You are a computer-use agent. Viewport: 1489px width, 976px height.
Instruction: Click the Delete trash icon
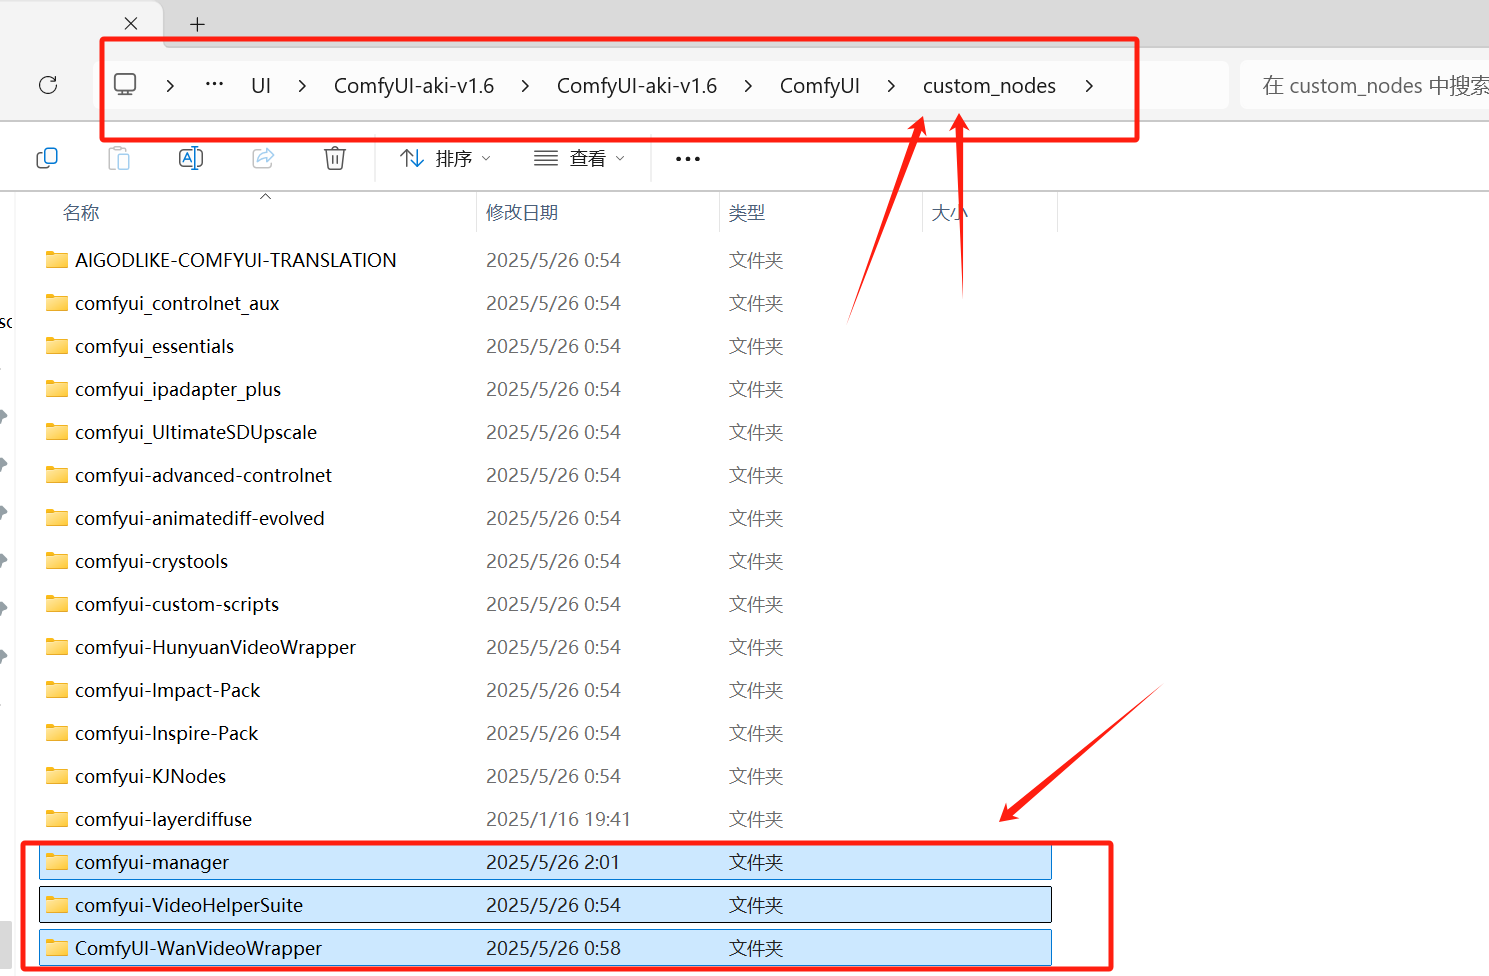[x=335, y=158]
